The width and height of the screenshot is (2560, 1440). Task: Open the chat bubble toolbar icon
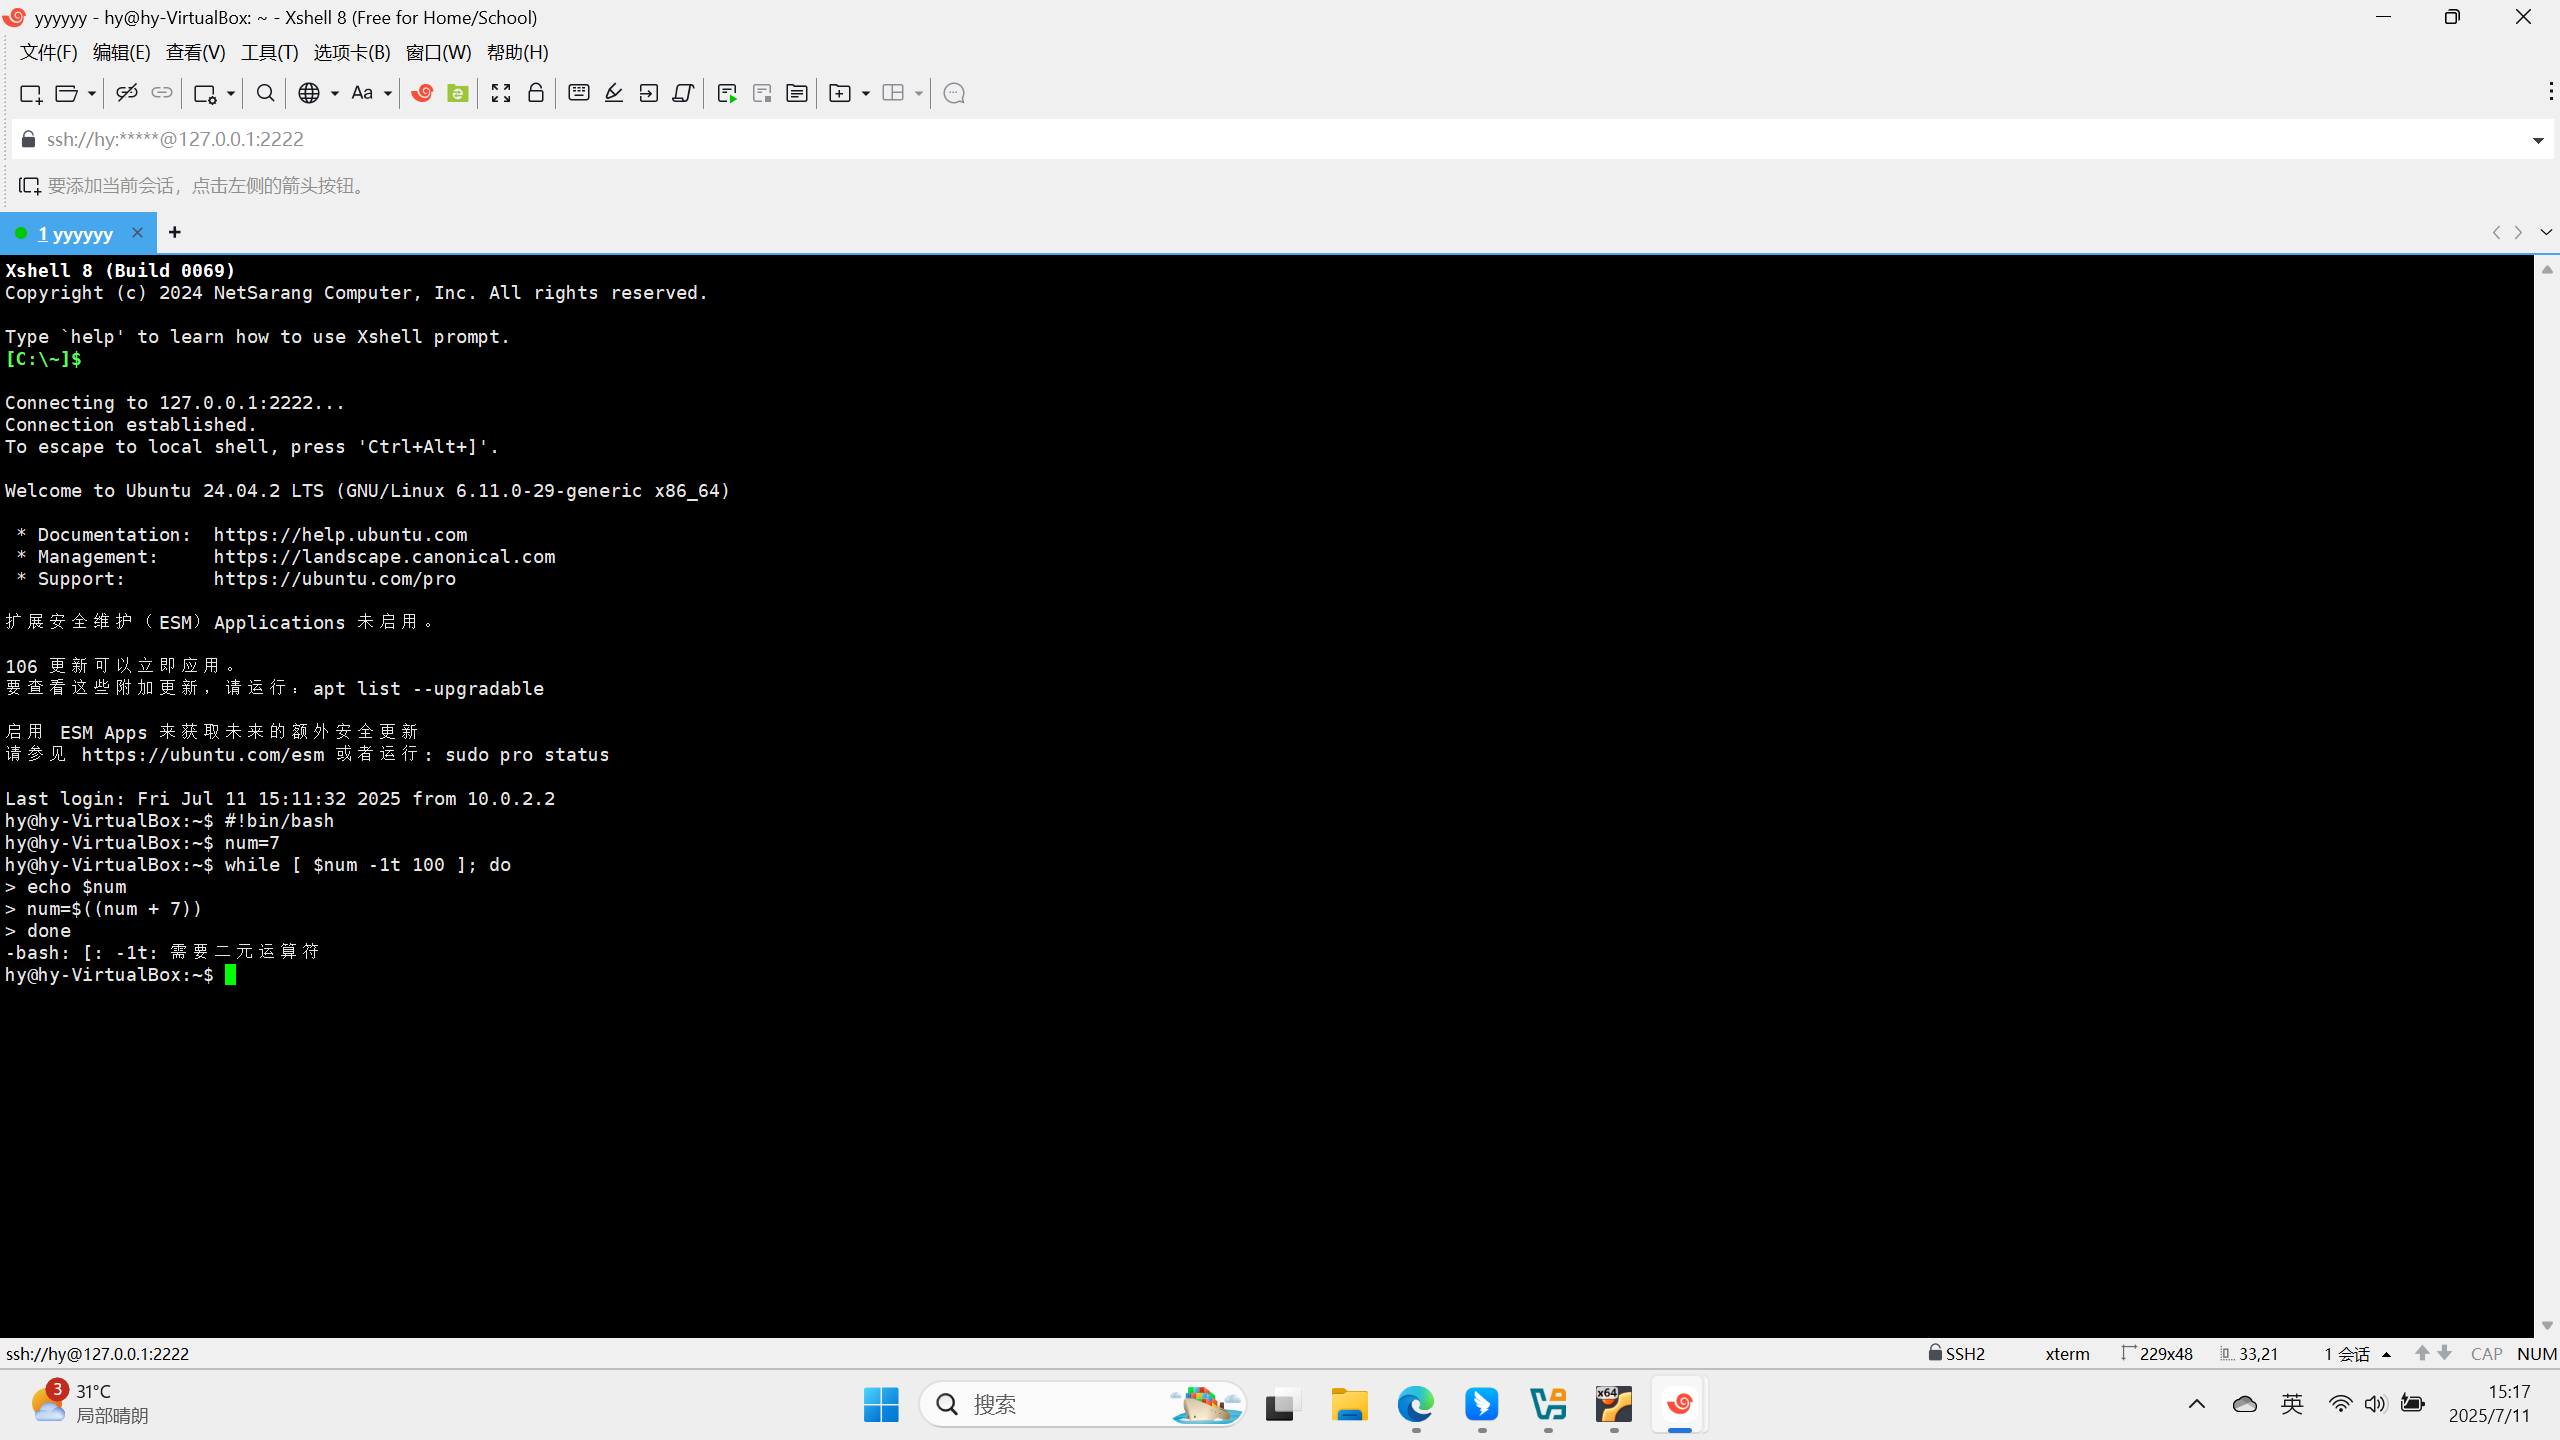(x=954, y=93)
